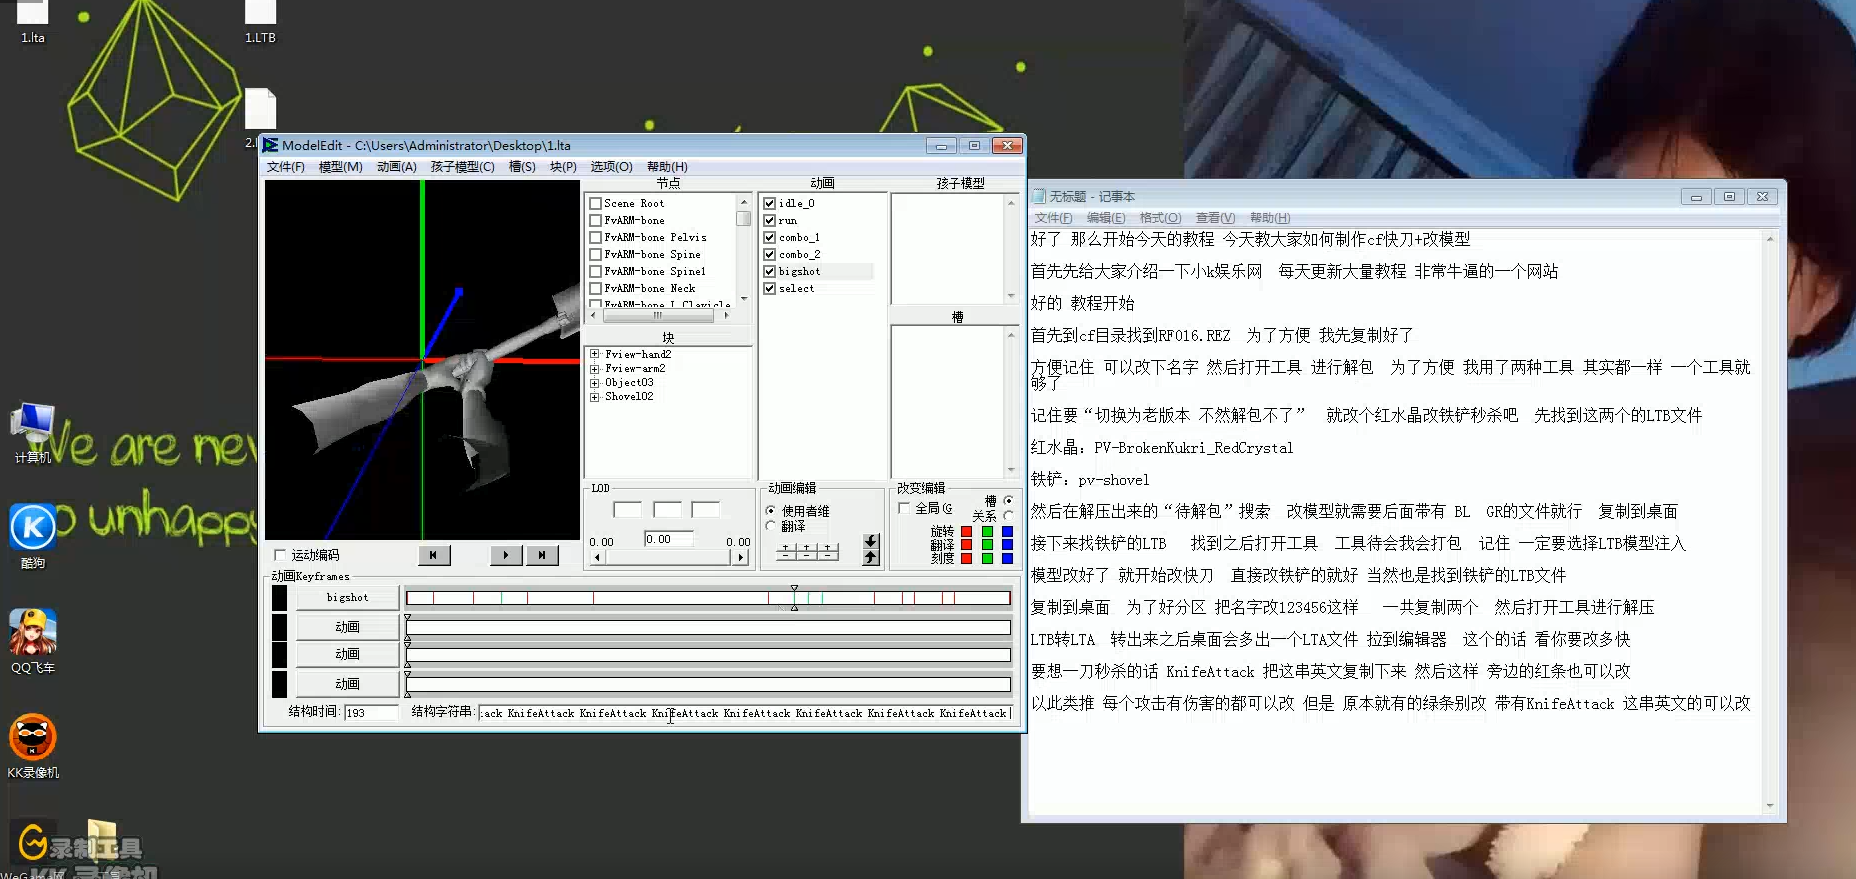Open the 计算机 desktop icon
The image size is (1856, 879).
[33, 434]
